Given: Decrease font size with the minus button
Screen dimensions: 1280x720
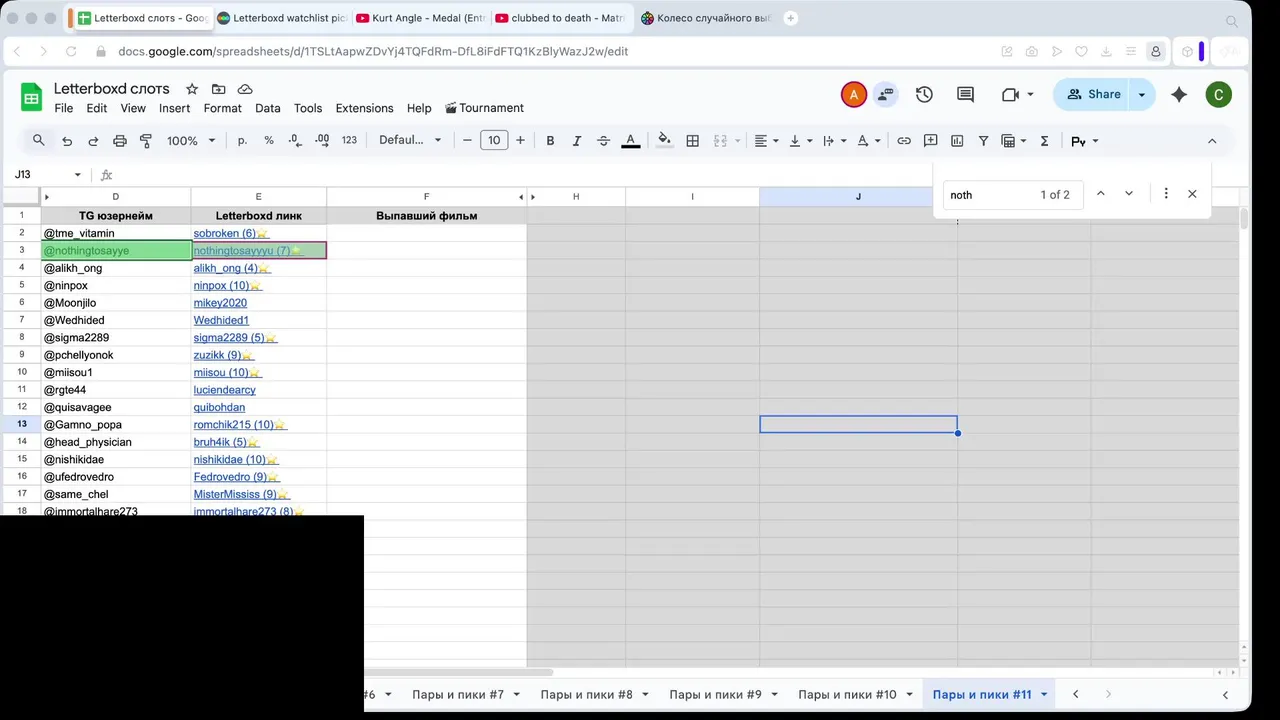Looking at the screenshot, I should [x=467, y=141].
